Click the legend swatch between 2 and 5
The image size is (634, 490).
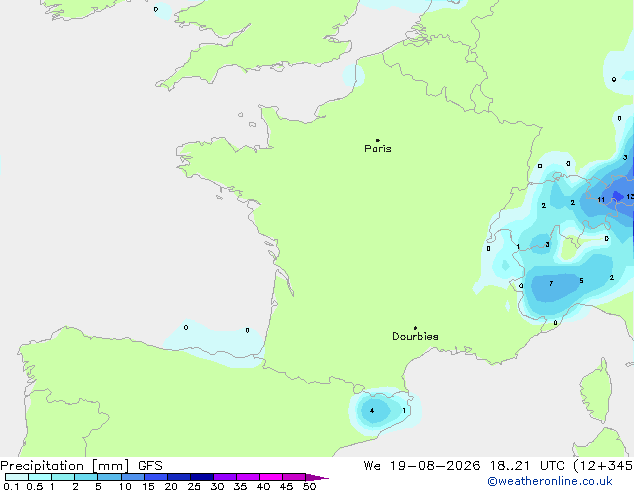(86, 477)
